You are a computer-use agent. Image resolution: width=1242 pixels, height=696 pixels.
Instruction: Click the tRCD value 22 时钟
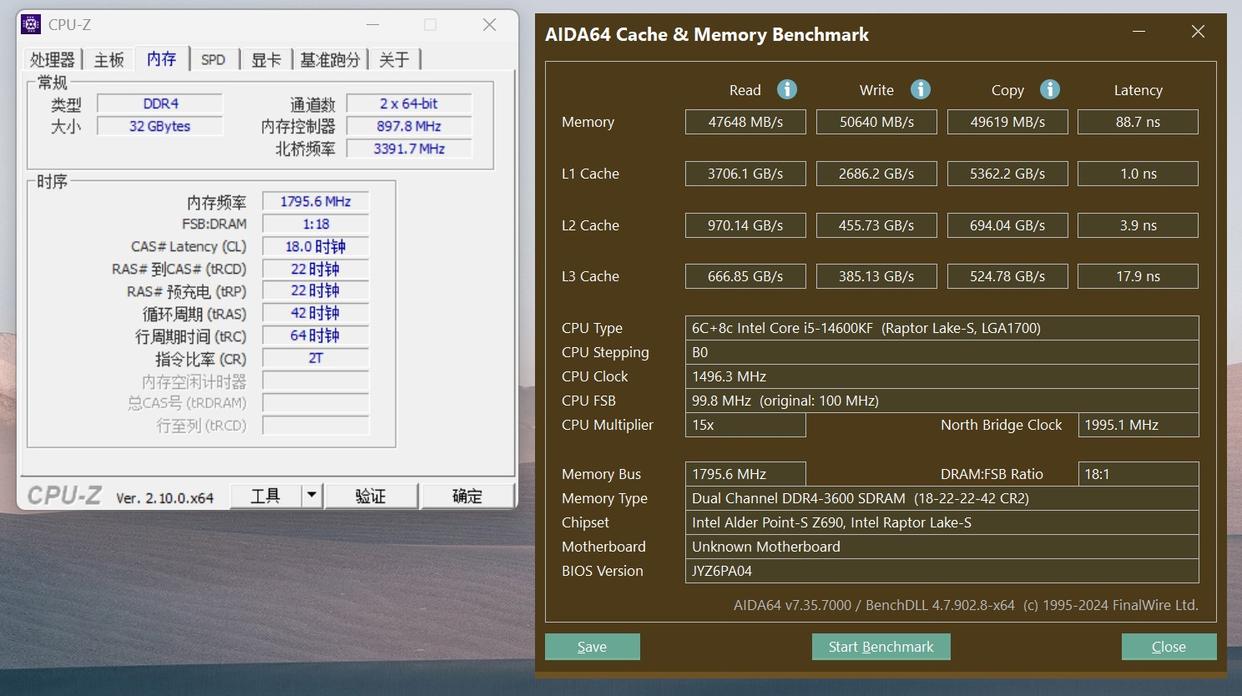(315, 269)
